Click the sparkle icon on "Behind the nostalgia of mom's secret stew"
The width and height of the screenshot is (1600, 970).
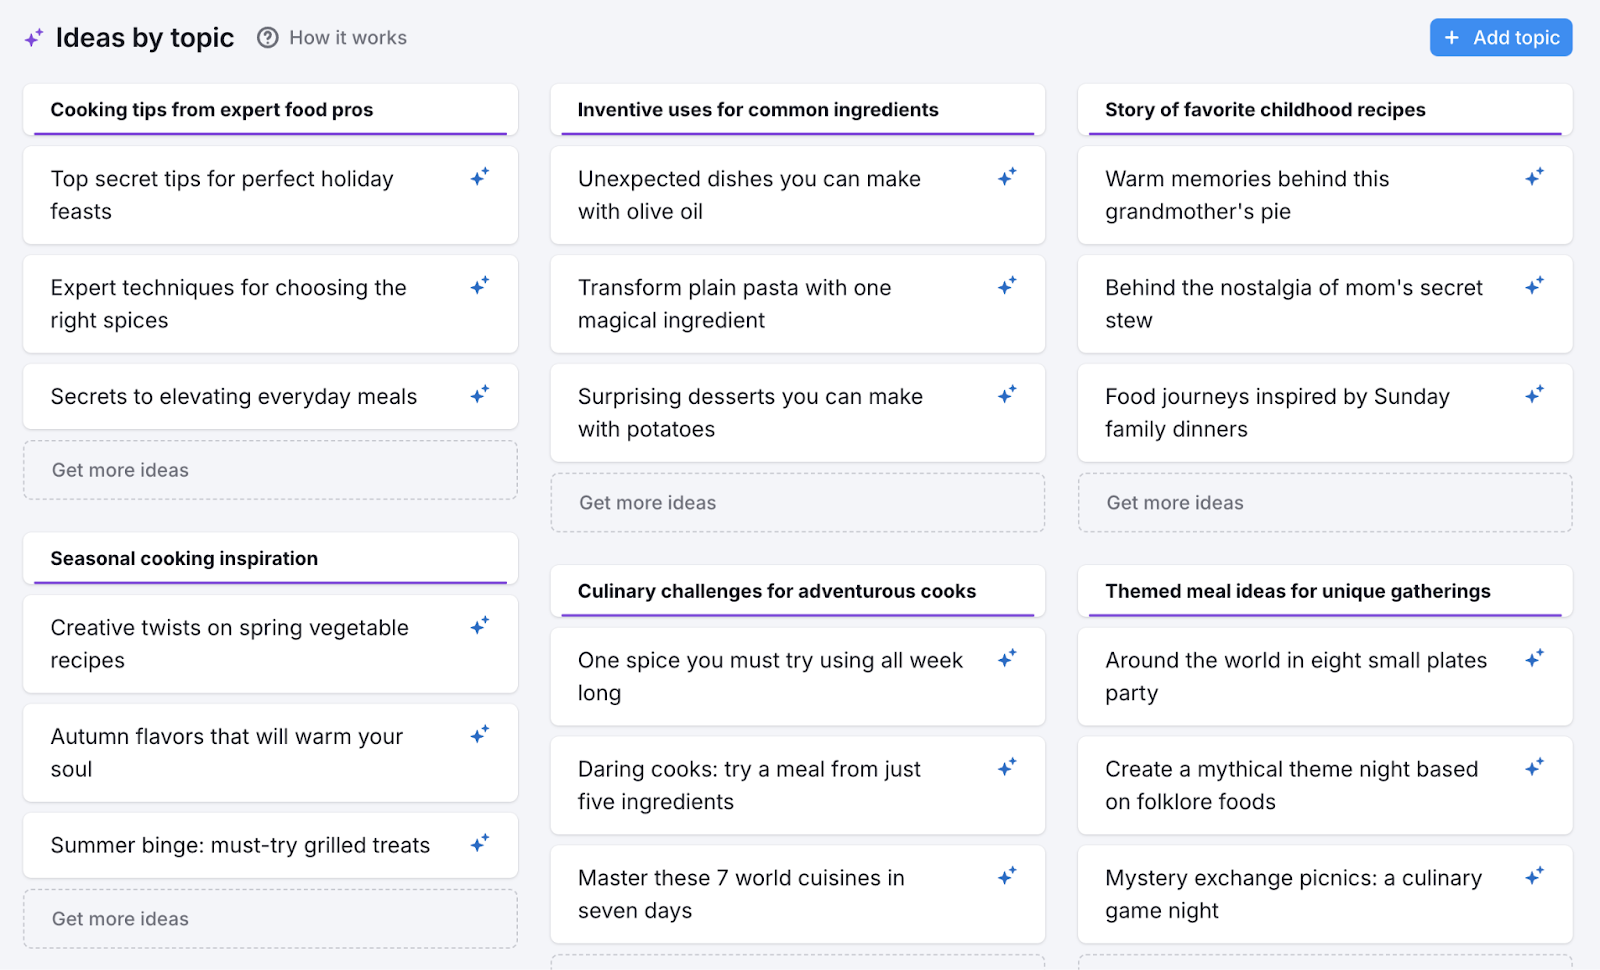[1535, 285]
